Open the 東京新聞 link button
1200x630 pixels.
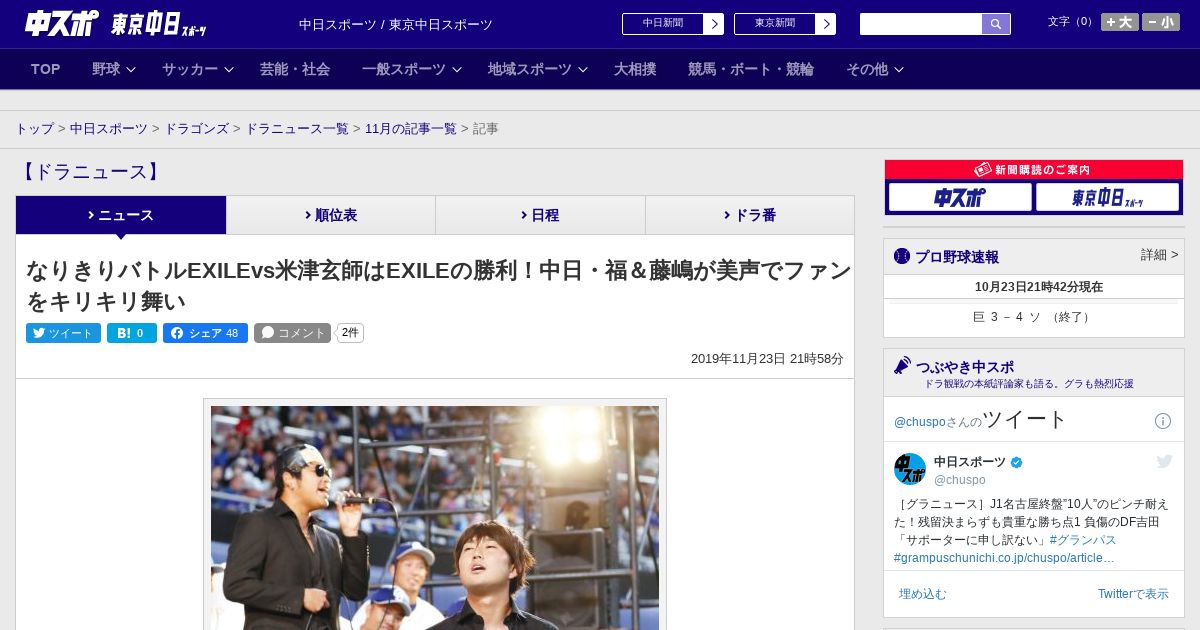pyautogui.click(x=775, y=24)
